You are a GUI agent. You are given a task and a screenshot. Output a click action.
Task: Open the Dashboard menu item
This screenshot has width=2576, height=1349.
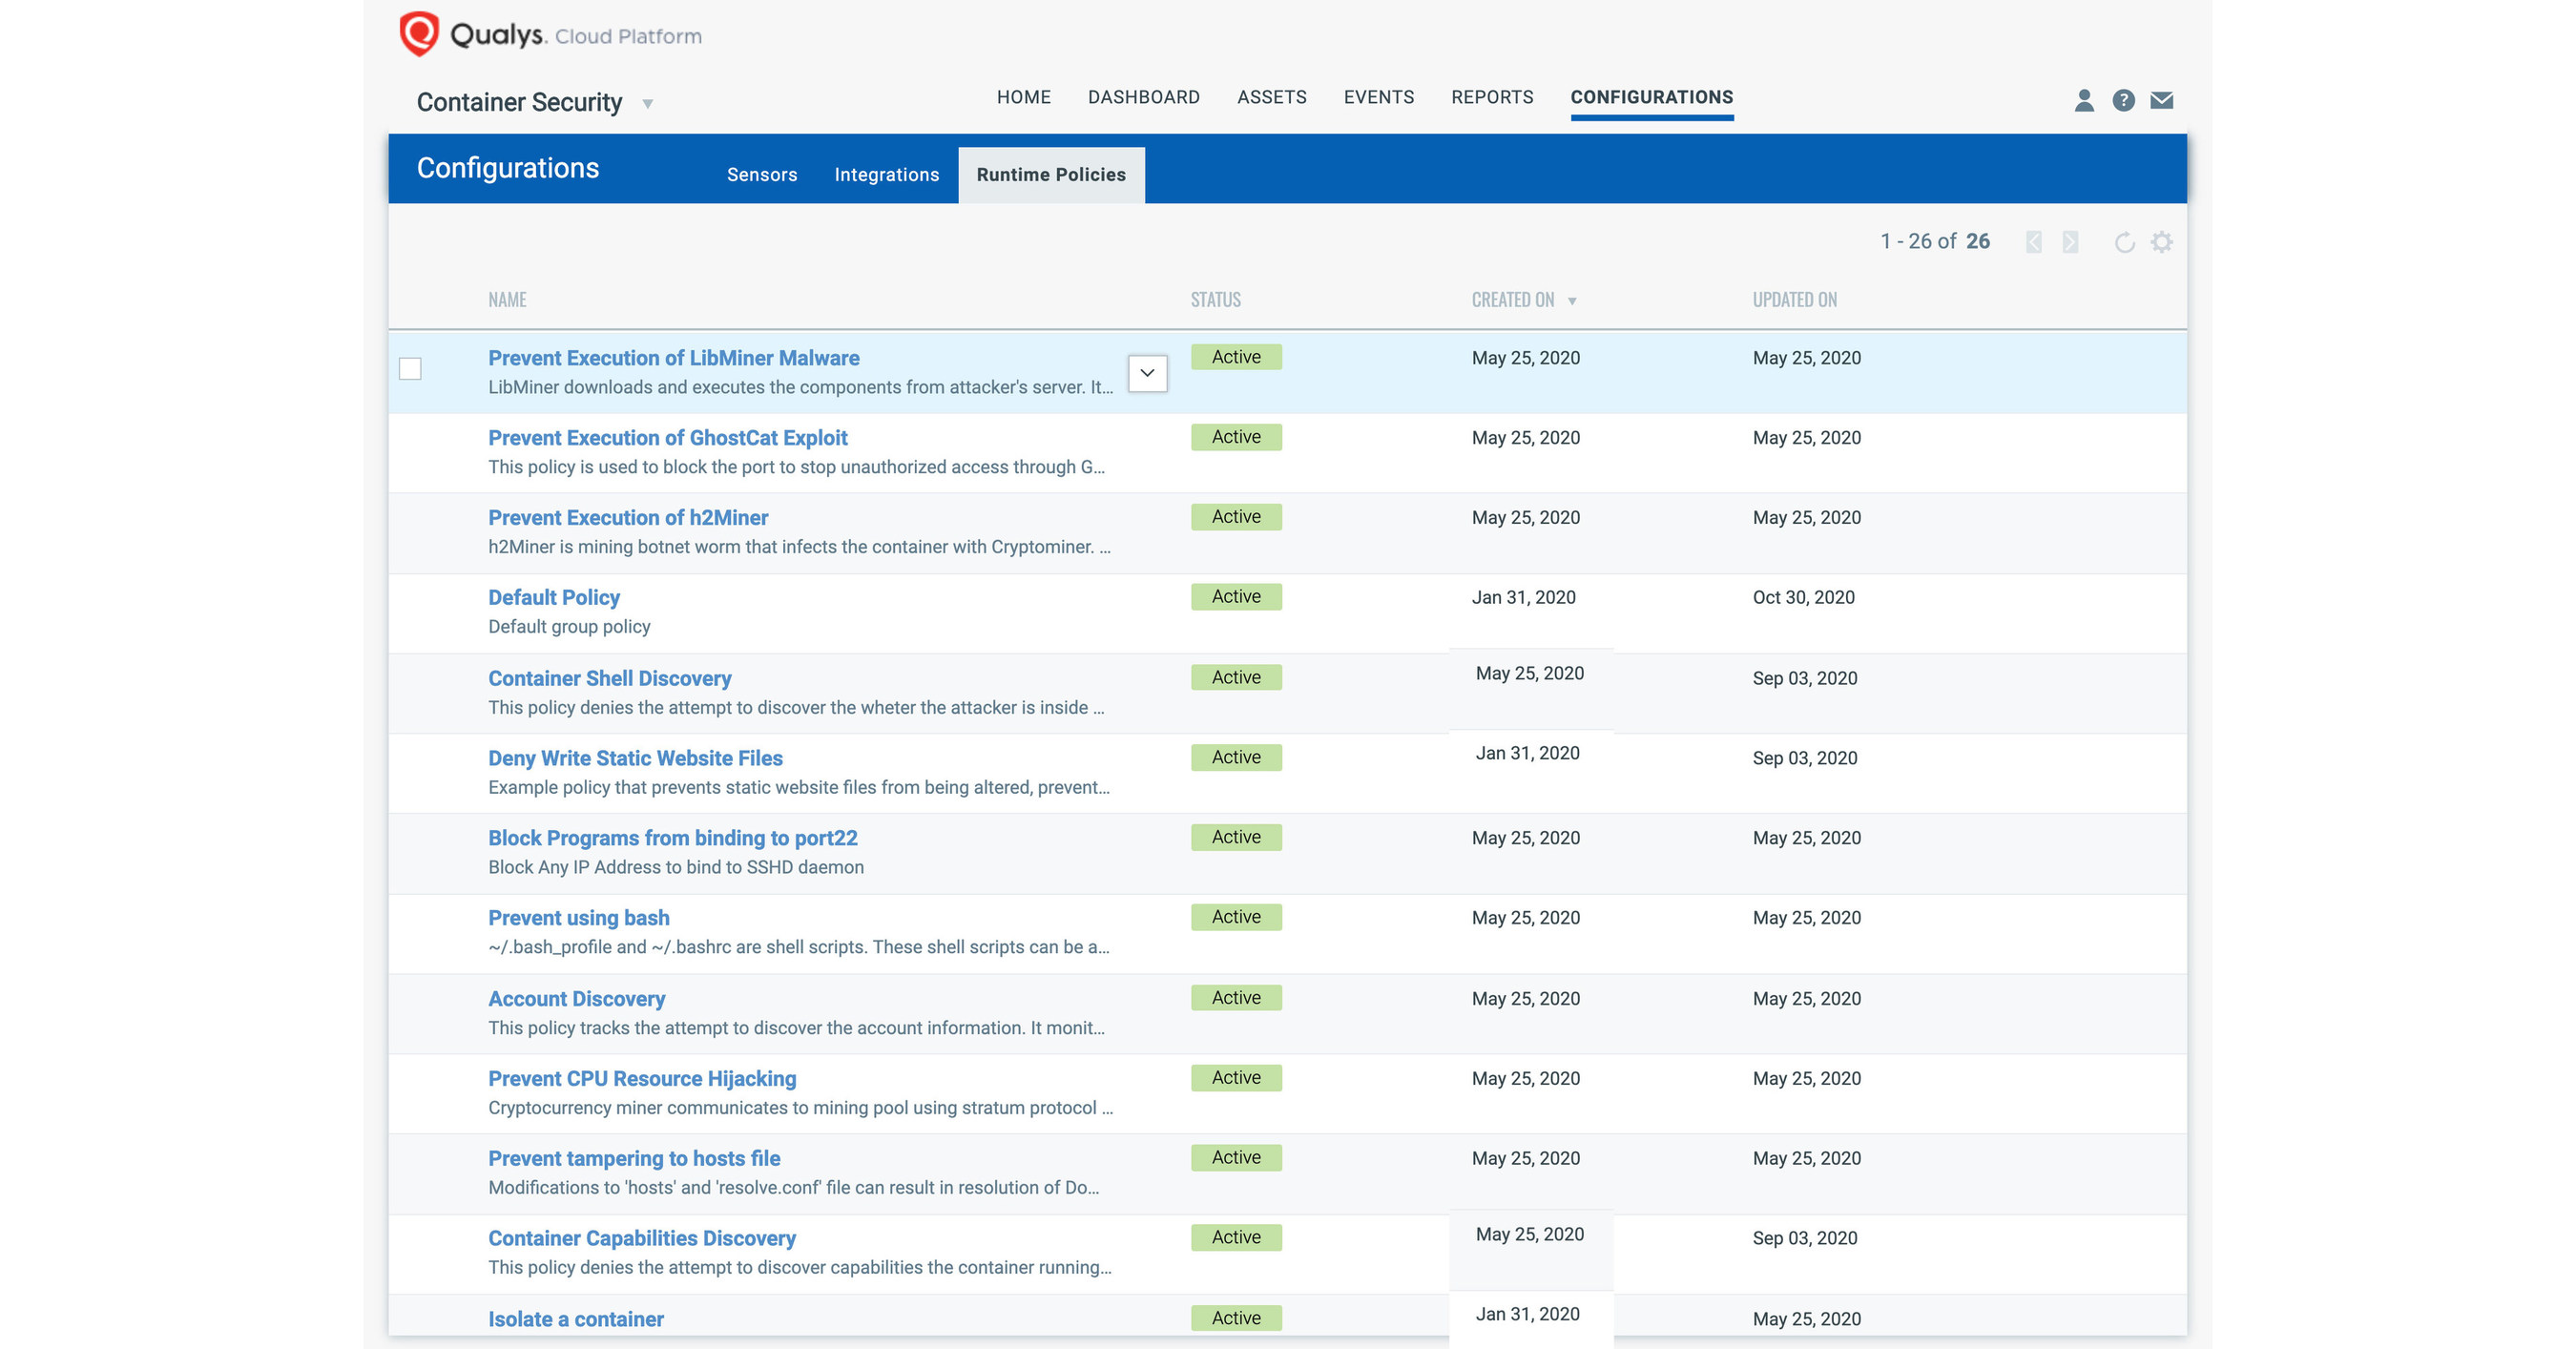coord(1144,97)
